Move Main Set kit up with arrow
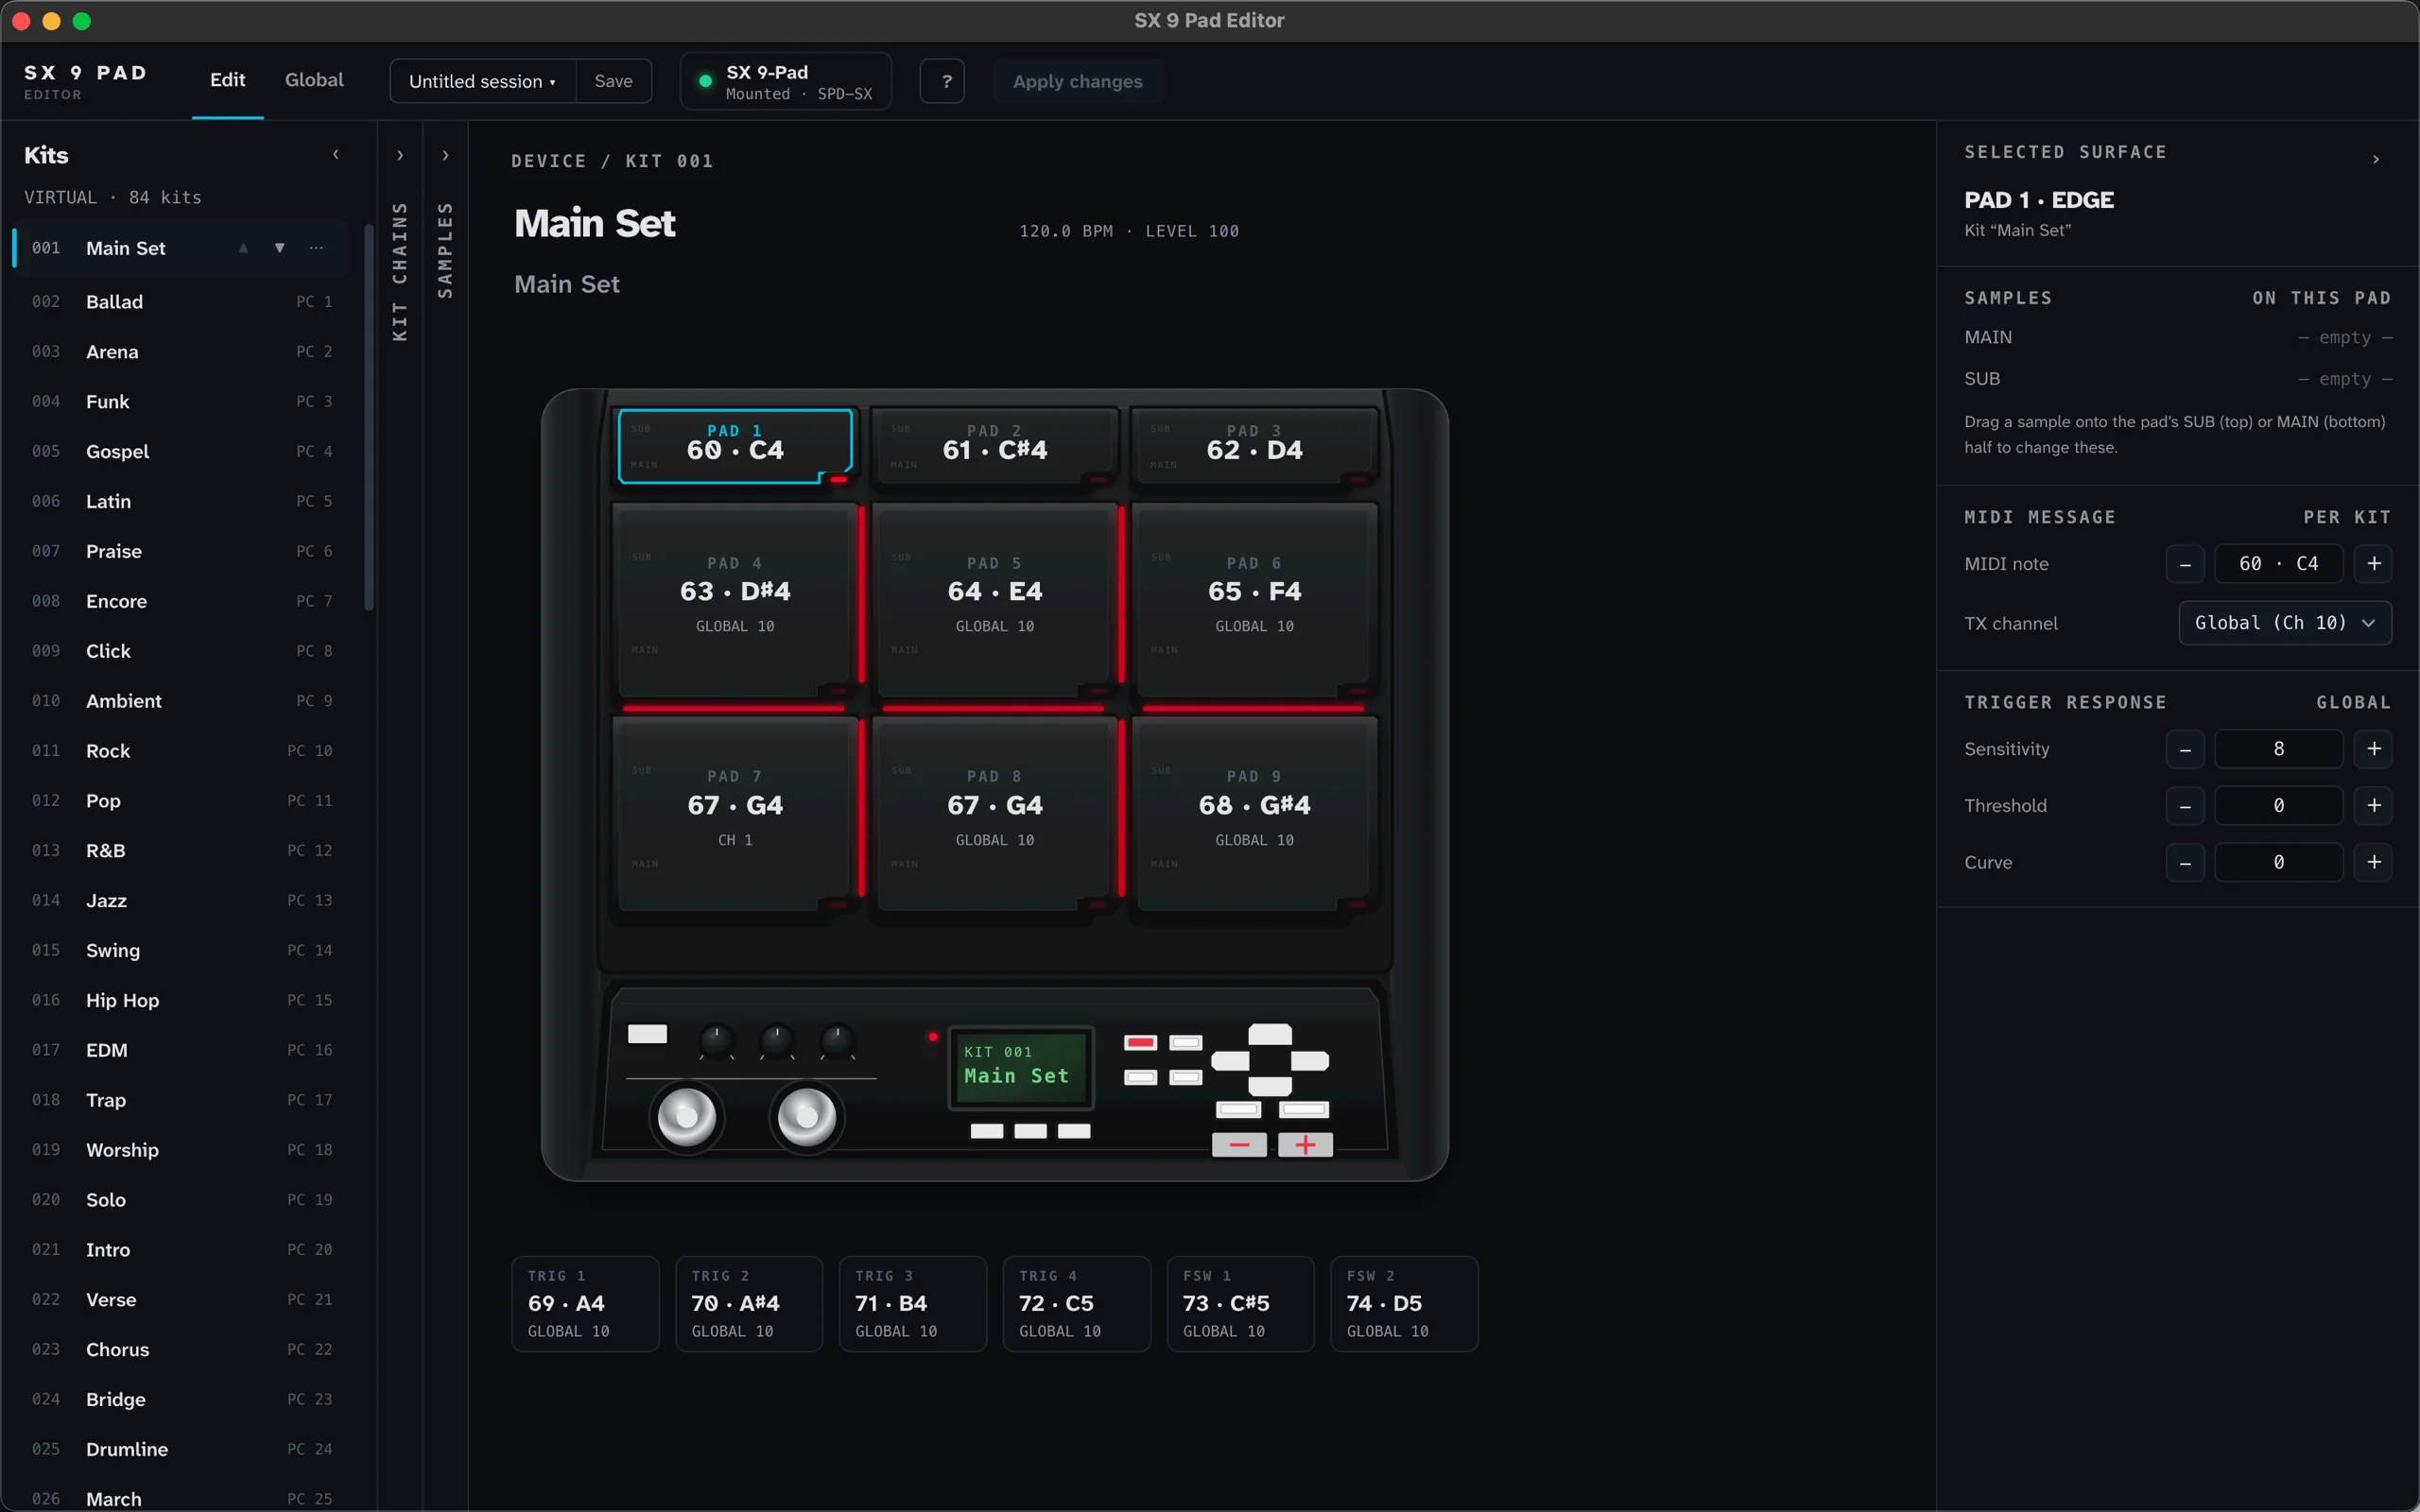This screenshot has width=2420, height=1512. pos(243,248)
